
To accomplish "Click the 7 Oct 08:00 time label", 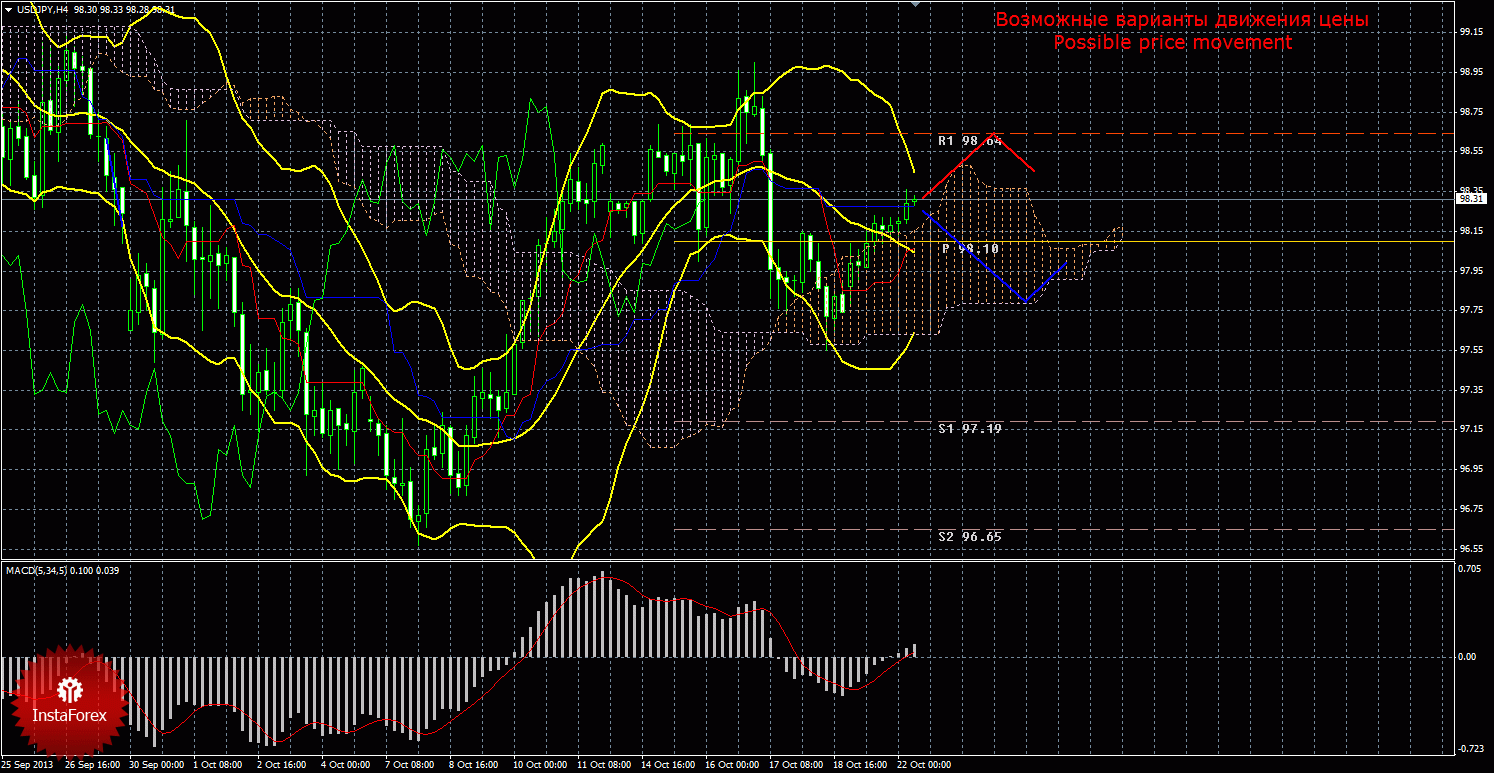I will click(x=410, y=765).
